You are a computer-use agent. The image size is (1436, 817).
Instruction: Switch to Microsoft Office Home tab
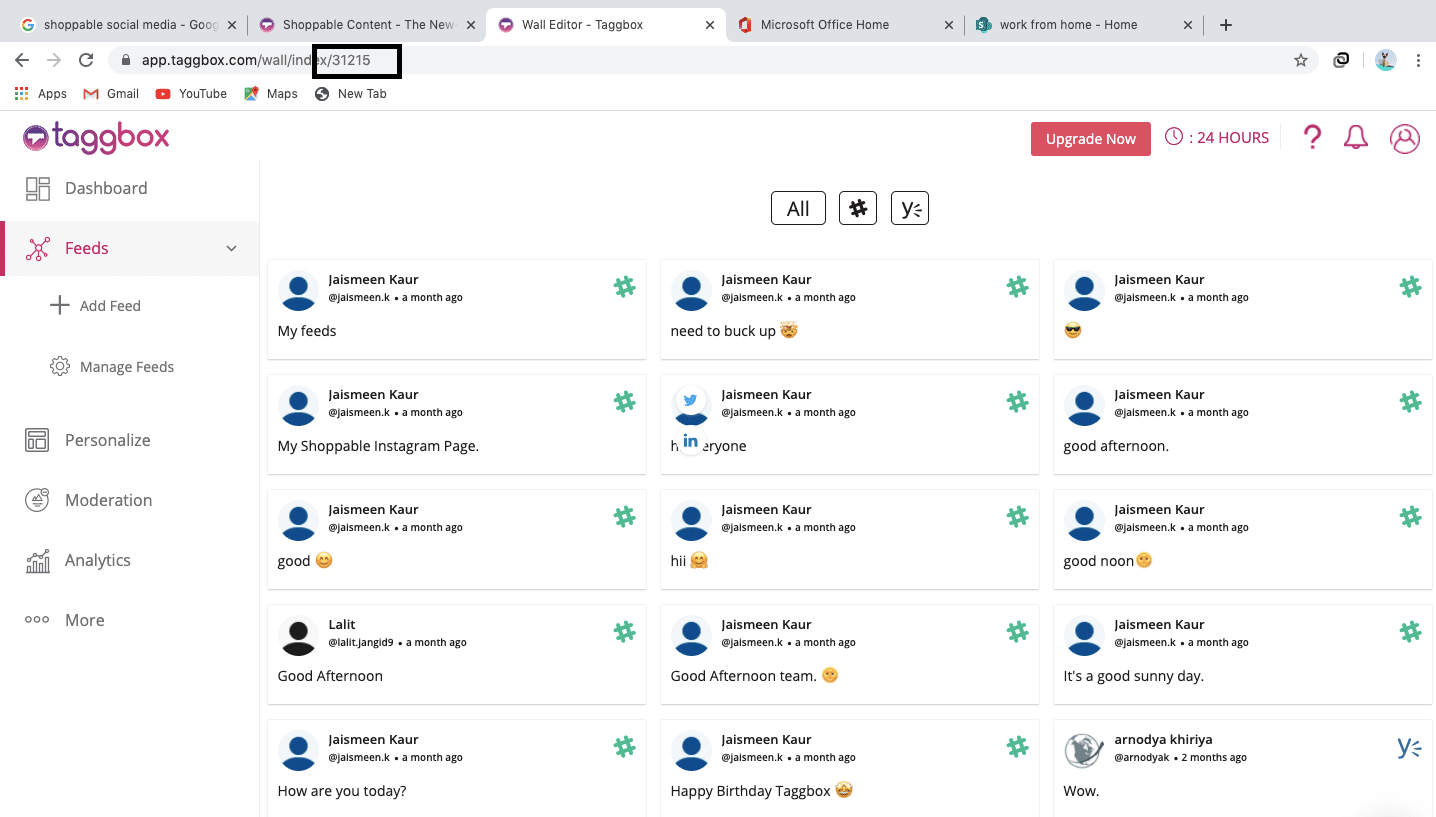(824, 25)
